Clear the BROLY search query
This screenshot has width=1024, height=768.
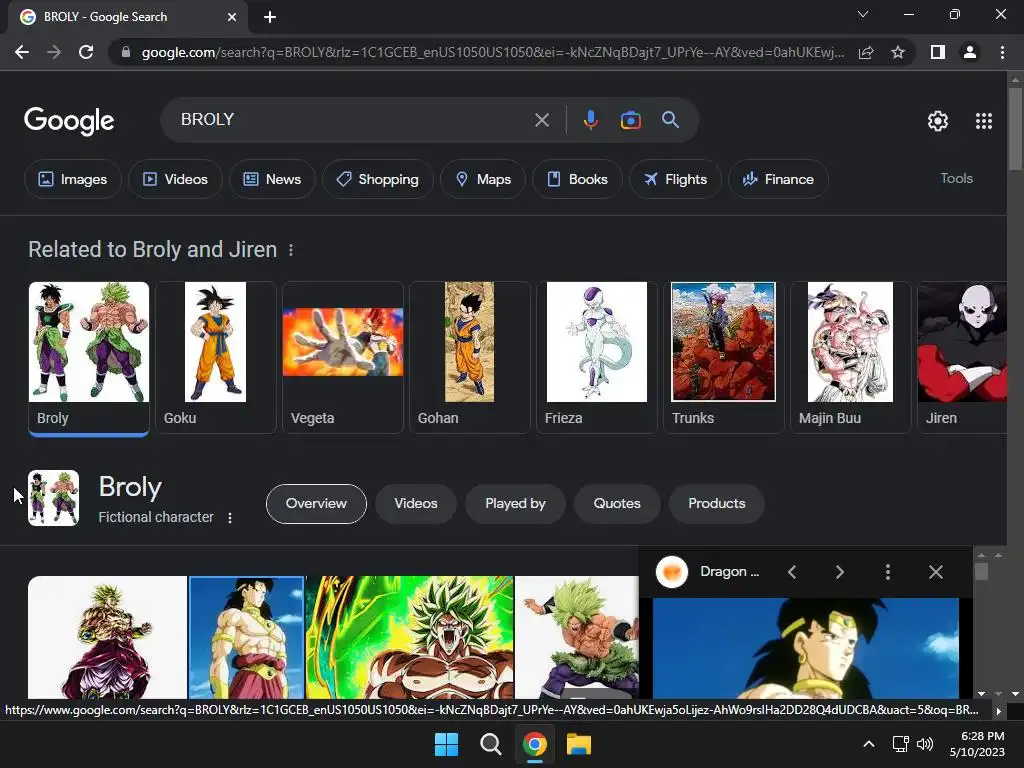point(542,120)
